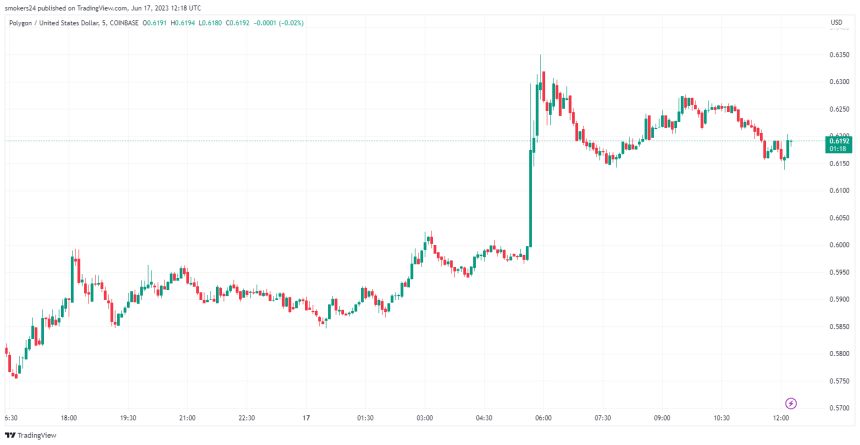Click the TradingView logo at bottom left
Screen dimensions: 860x445
click(31, 435)
